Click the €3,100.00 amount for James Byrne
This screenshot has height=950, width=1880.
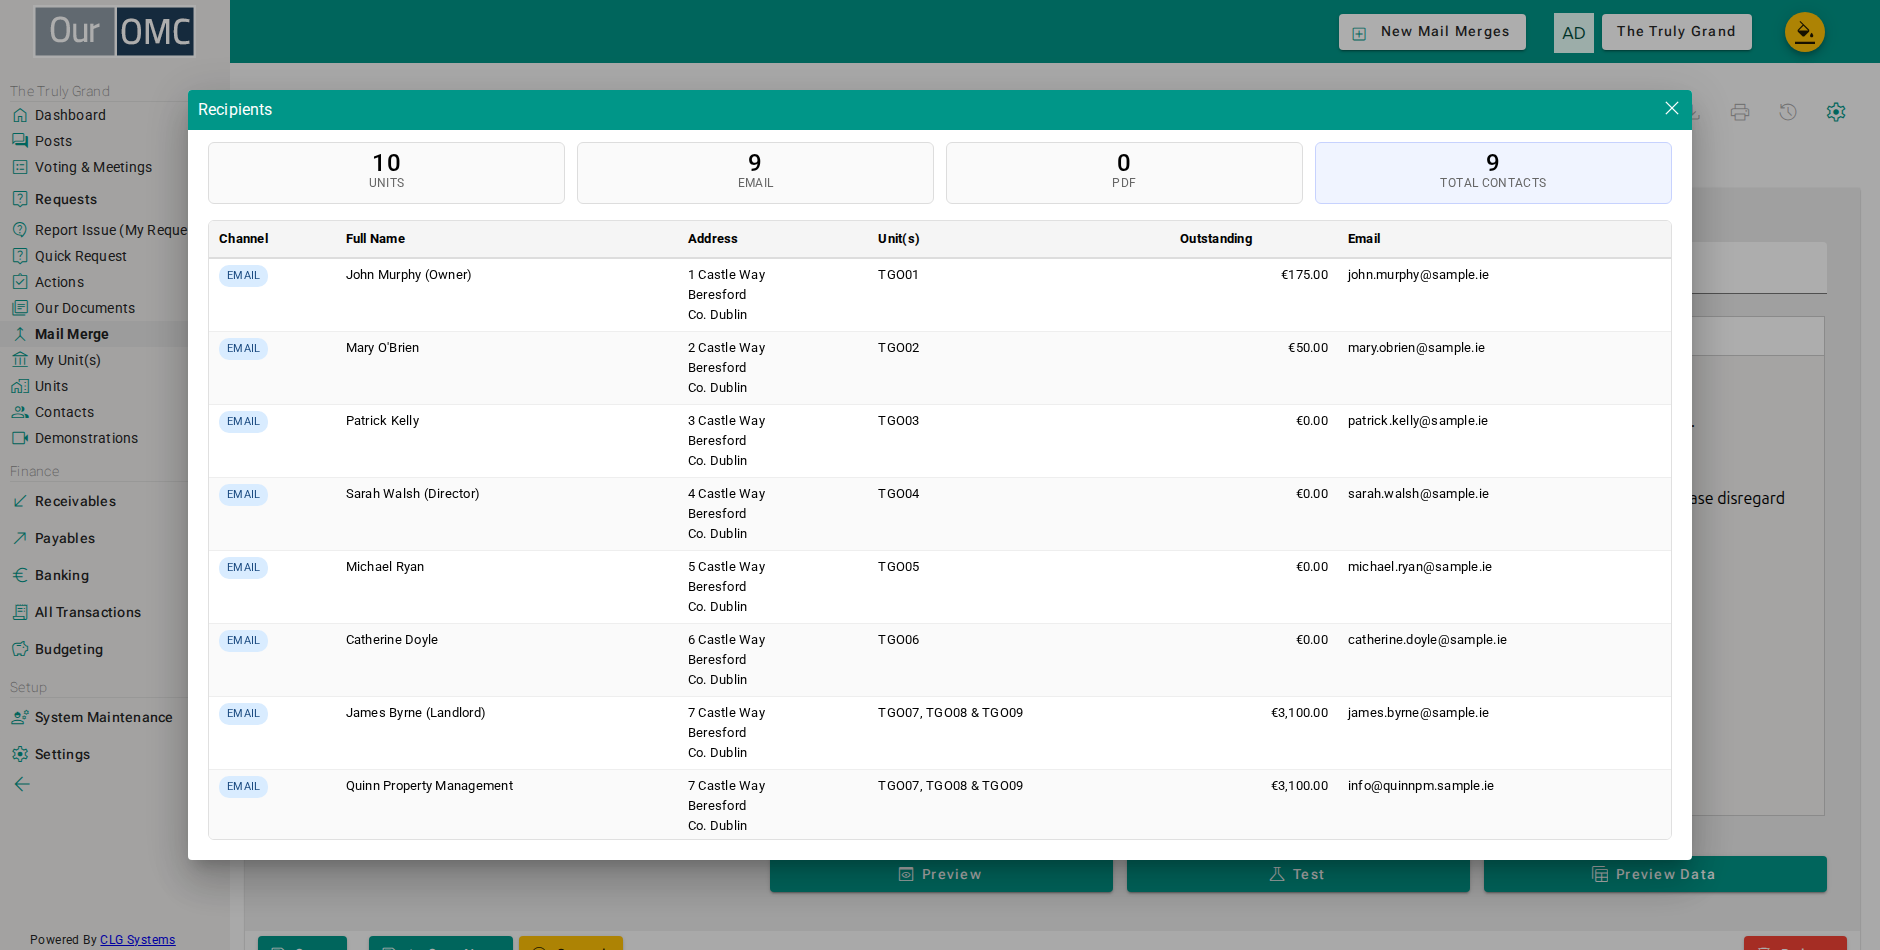[1299, 713]
